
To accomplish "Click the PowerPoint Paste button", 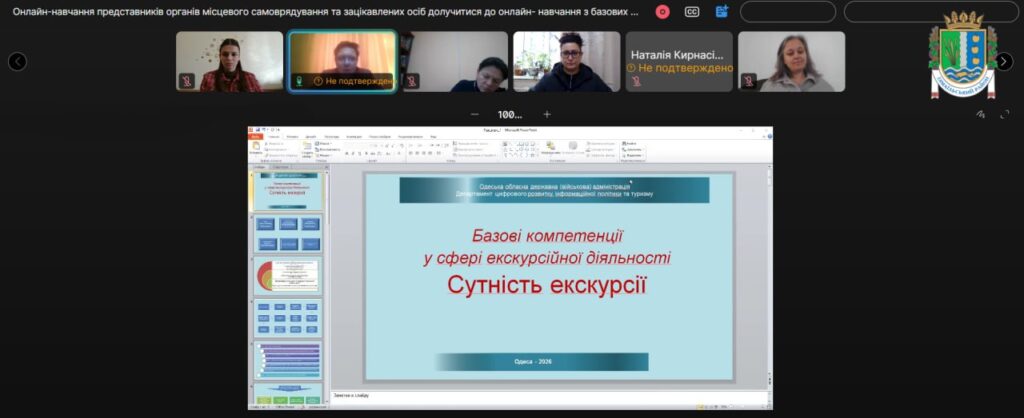I will click(x=257, y=148).
